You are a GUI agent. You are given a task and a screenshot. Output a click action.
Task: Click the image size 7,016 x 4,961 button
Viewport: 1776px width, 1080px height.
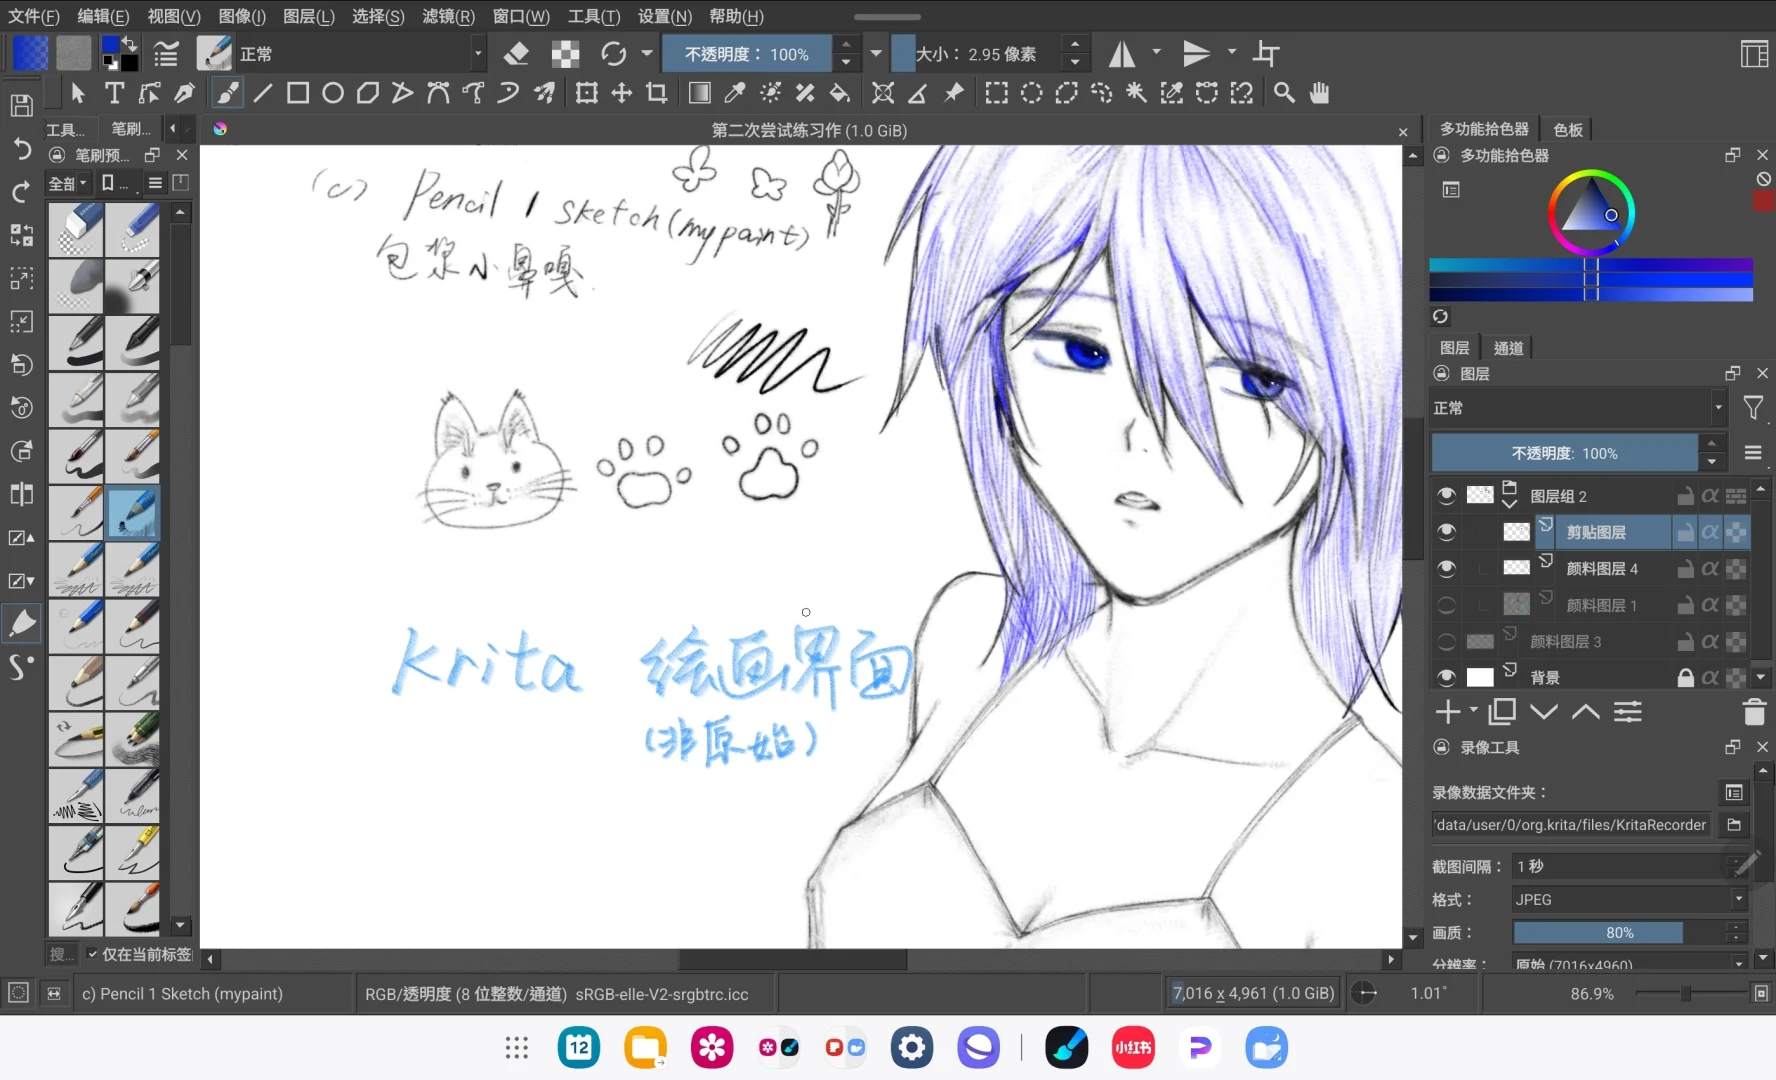click(x=1253, y=993)
